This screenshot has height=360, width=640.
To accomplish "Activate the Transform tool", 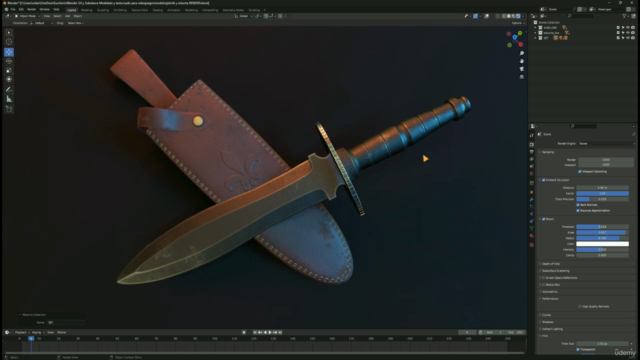I will (x=9, y=79).
